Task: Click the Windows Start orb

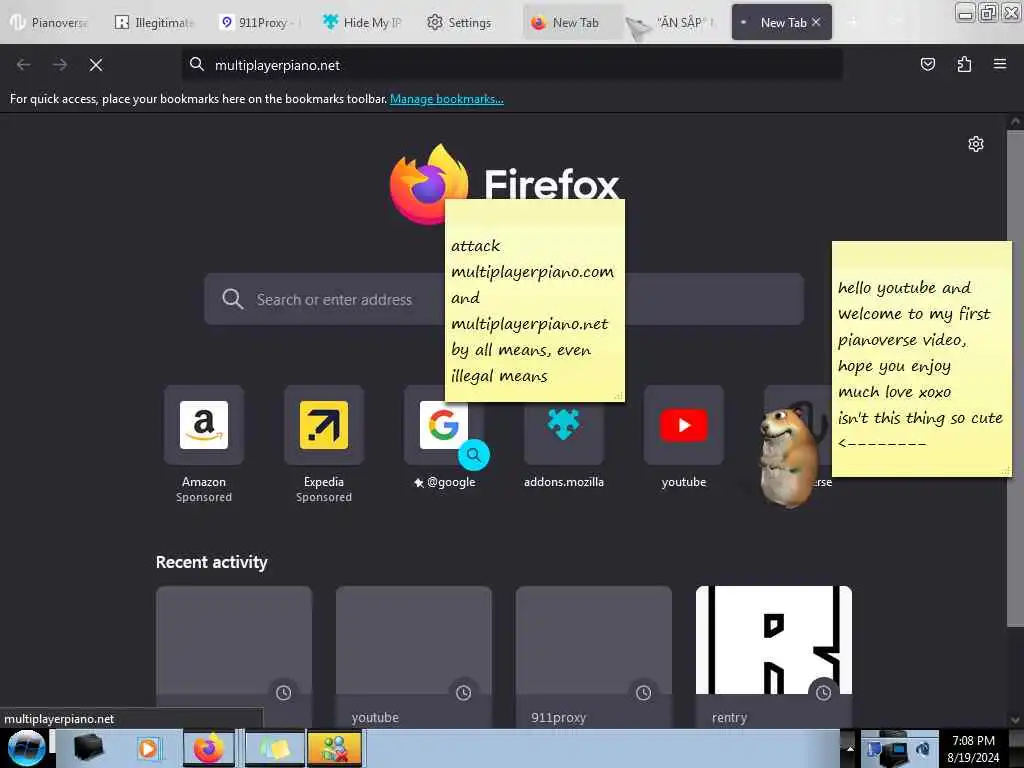Action: coord(26,748)
